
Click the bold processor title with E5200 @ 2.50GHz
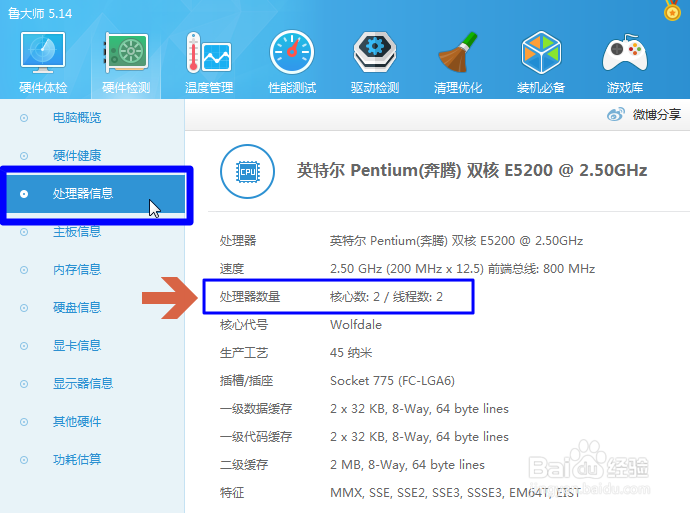tap(472, 170)
